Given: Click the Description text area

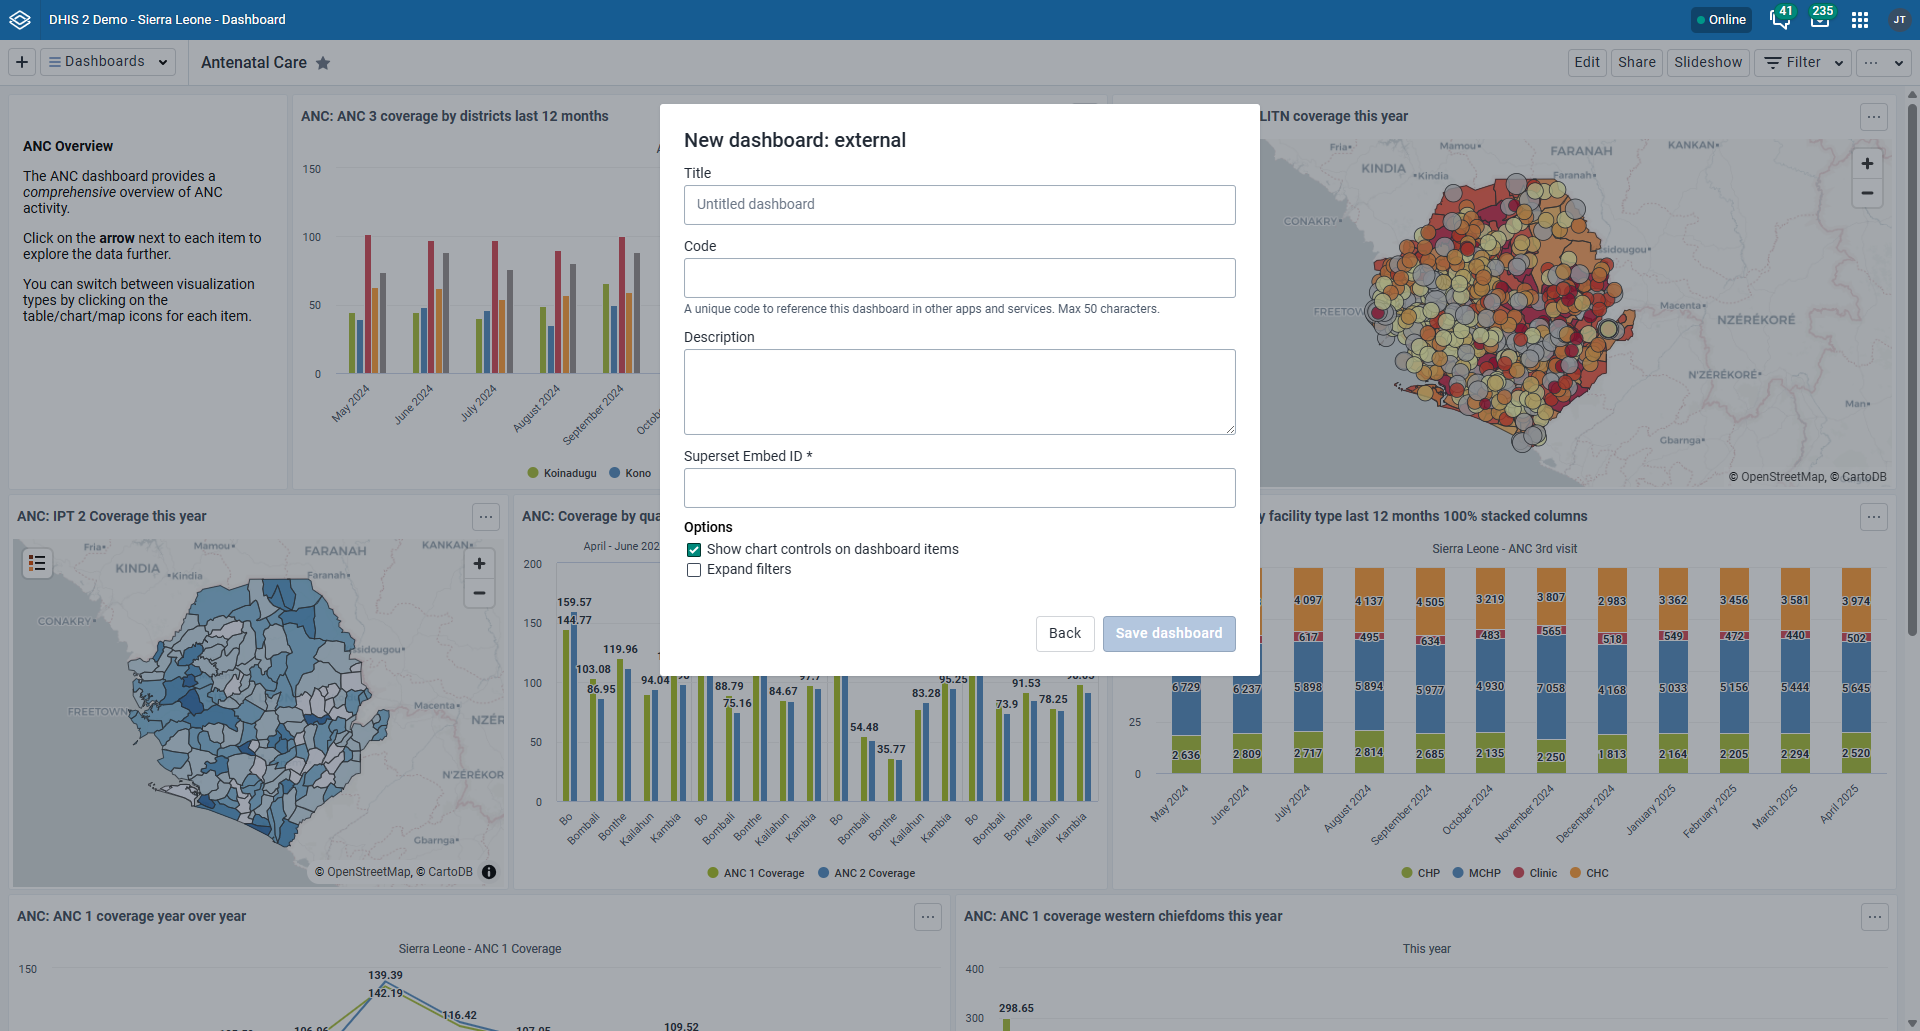Looking at the screenshot, I should tap(960, 392).
